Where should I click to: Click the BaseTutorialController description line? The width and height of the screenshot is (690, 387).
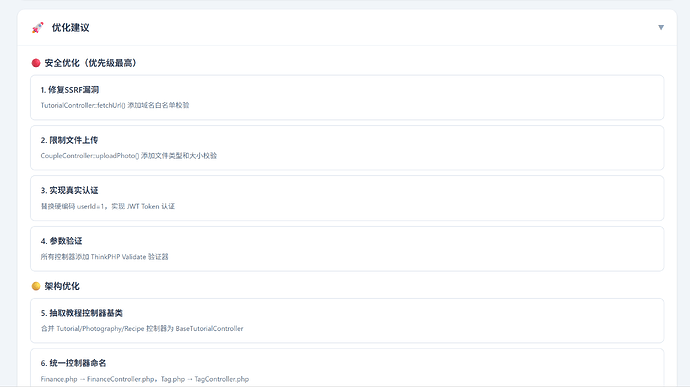(142, 328)
